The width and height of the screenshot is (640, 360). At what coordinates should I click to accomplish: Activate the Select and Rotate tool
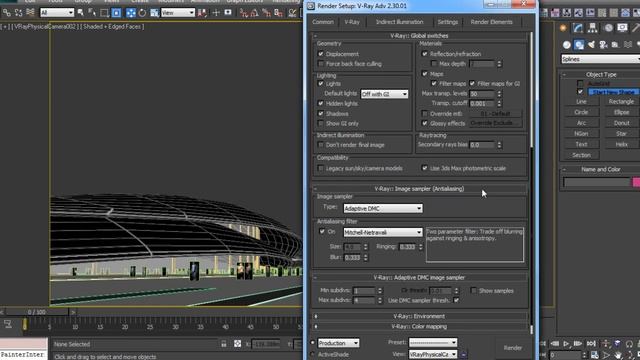coord(142,13)
